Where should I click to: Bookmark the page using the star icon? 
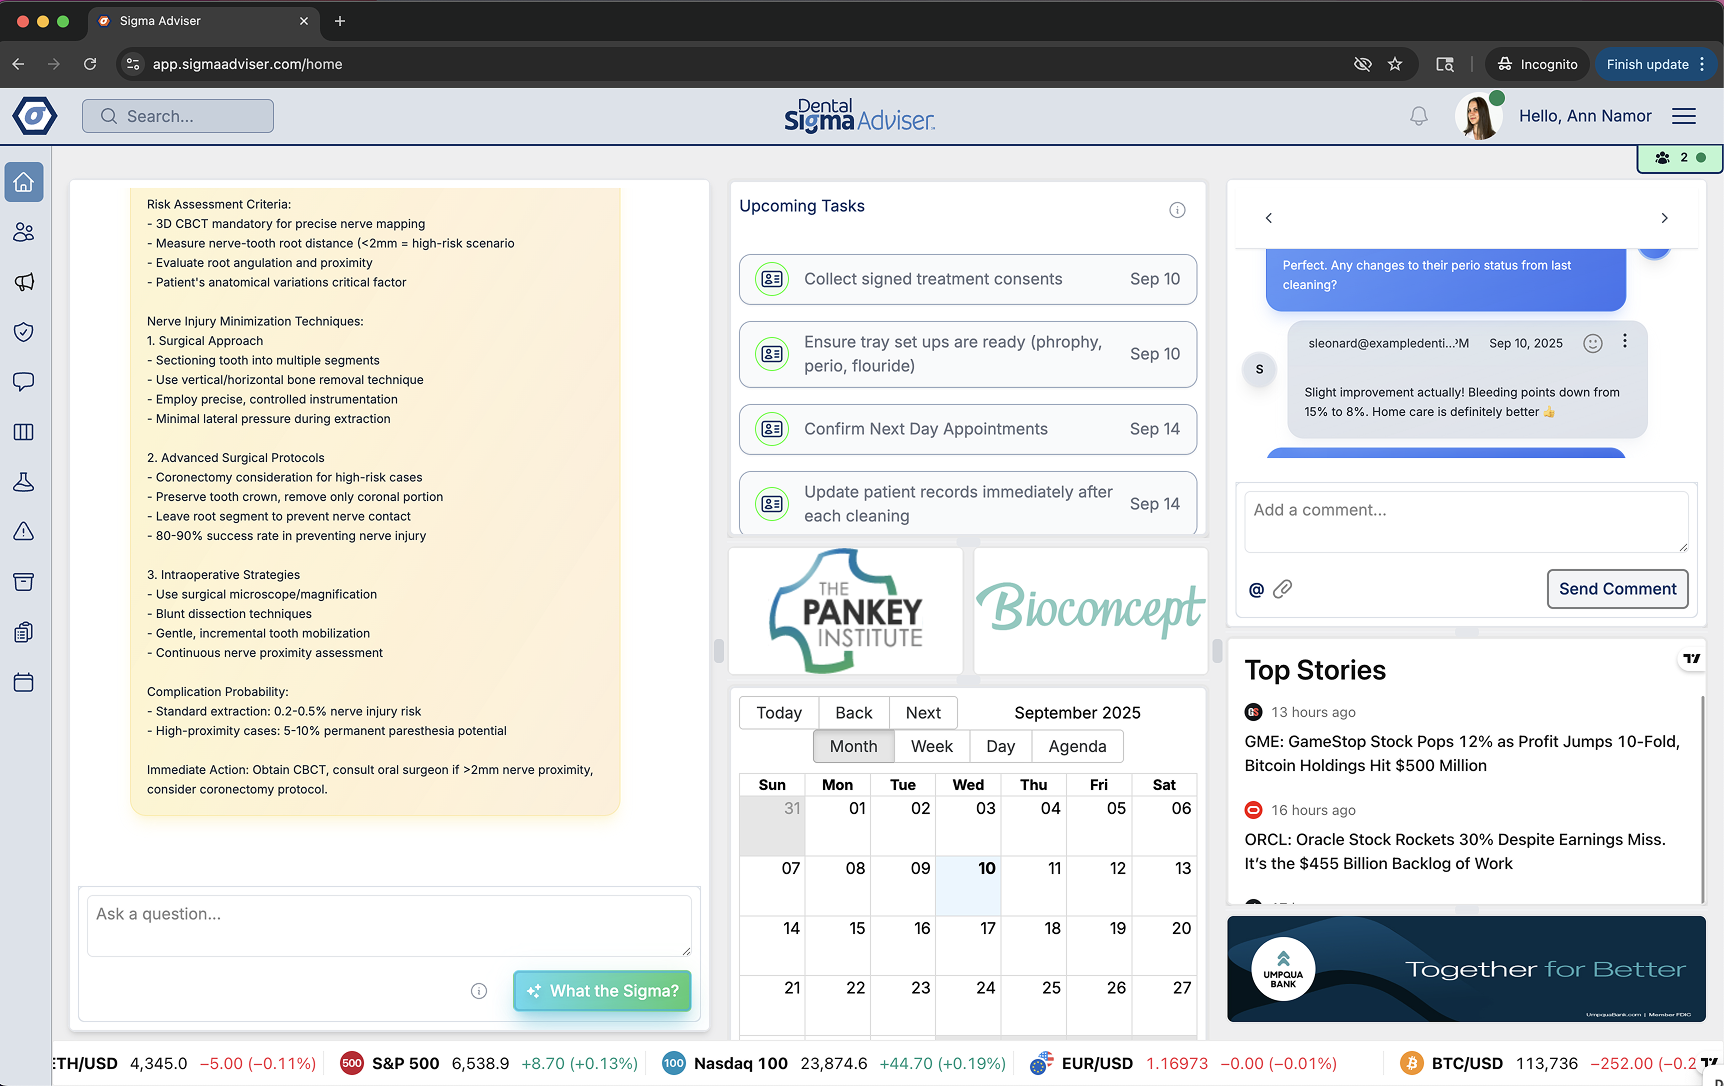point(1395,63)
